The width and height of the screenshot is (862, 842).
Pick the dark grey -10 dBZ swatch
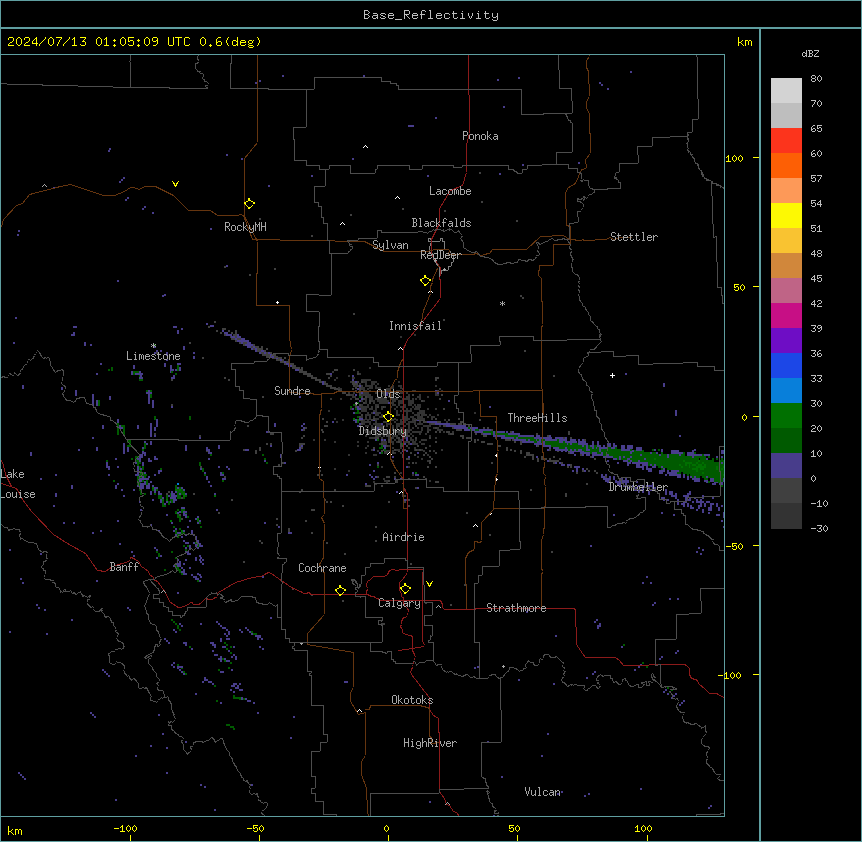(x=786, y=516)
